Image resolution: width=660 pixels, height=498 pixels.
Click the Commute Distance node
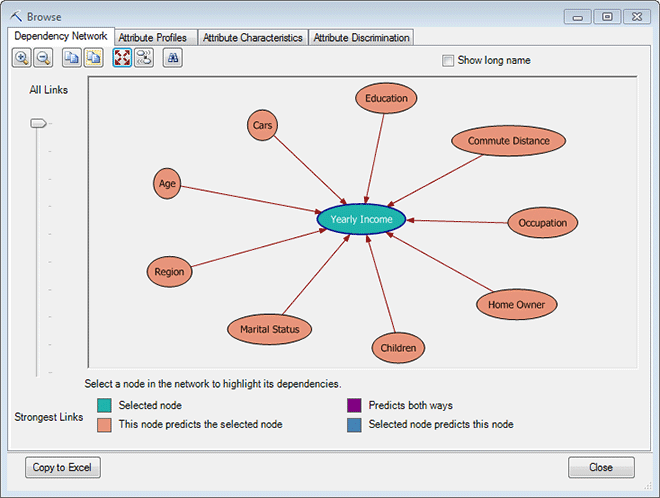point(508,141)
